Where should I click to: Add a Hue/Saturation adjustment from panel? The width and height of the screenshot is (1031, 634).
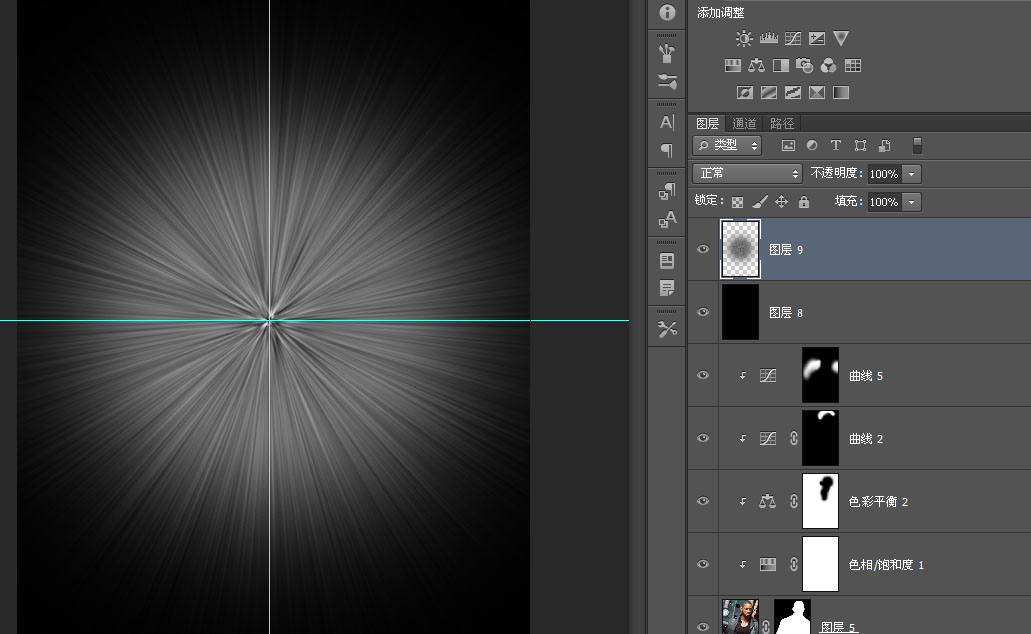[x=732, y=65]
